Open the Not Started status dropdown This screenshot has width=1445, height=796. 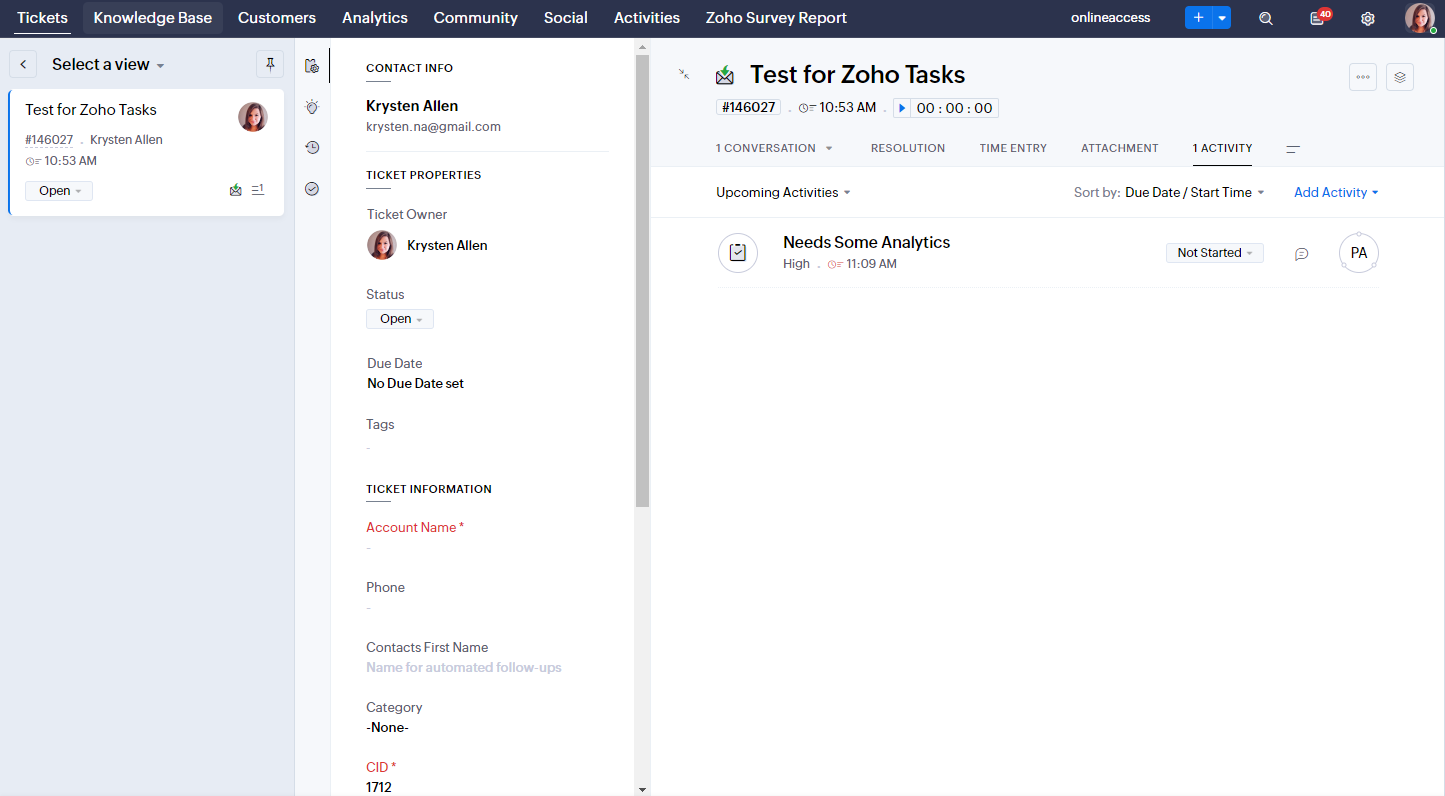(x=1214, y=253)
